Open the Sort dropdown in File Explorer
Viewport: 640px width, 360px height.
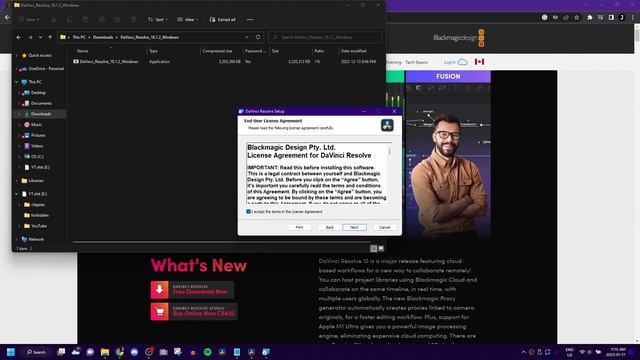[158, 20]
